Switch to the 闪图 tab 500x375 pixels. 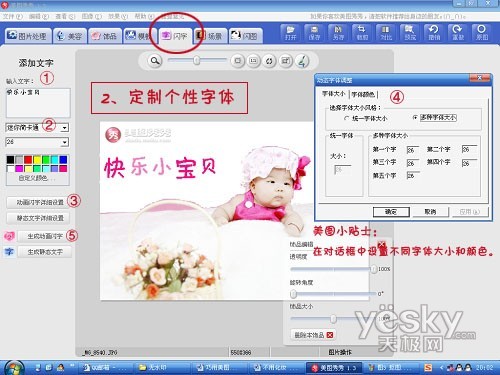click(245, 36)
